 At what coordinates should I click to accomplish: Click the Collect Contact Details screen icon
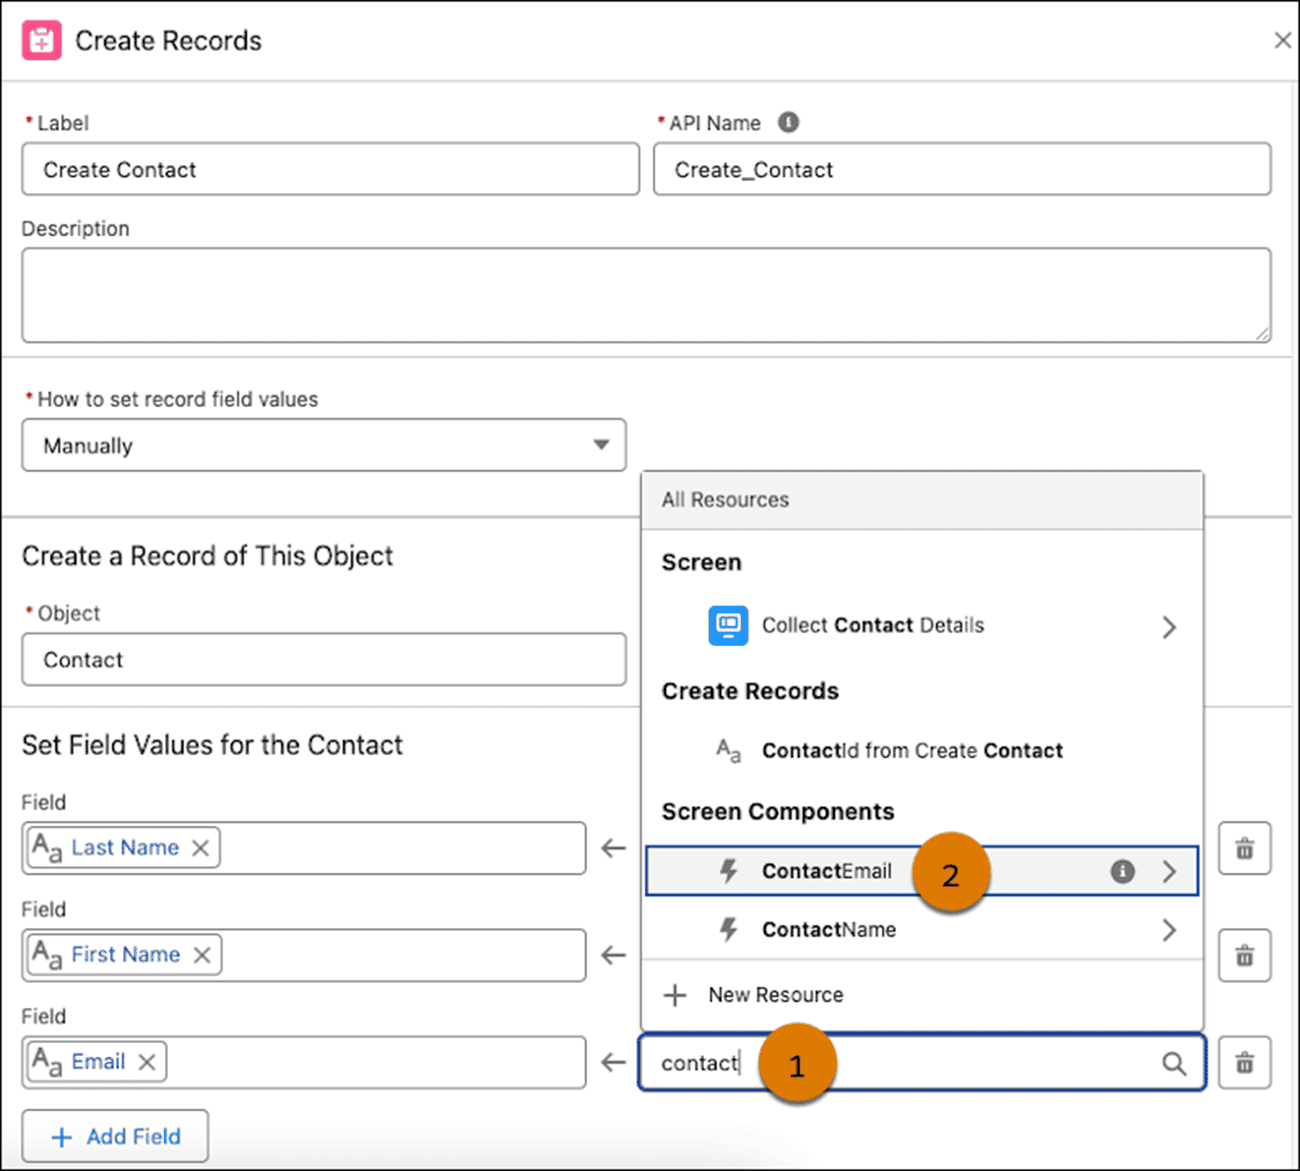pyautogui.click(x=728, y=626)
